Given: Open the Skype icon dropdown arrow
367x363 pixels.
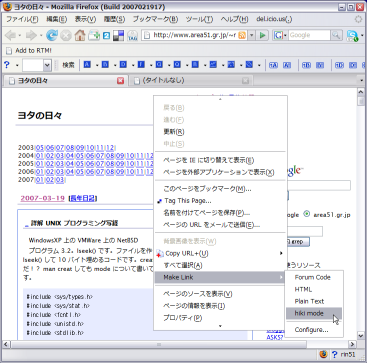Looking at the screenshot, I should tap(362, 35).
